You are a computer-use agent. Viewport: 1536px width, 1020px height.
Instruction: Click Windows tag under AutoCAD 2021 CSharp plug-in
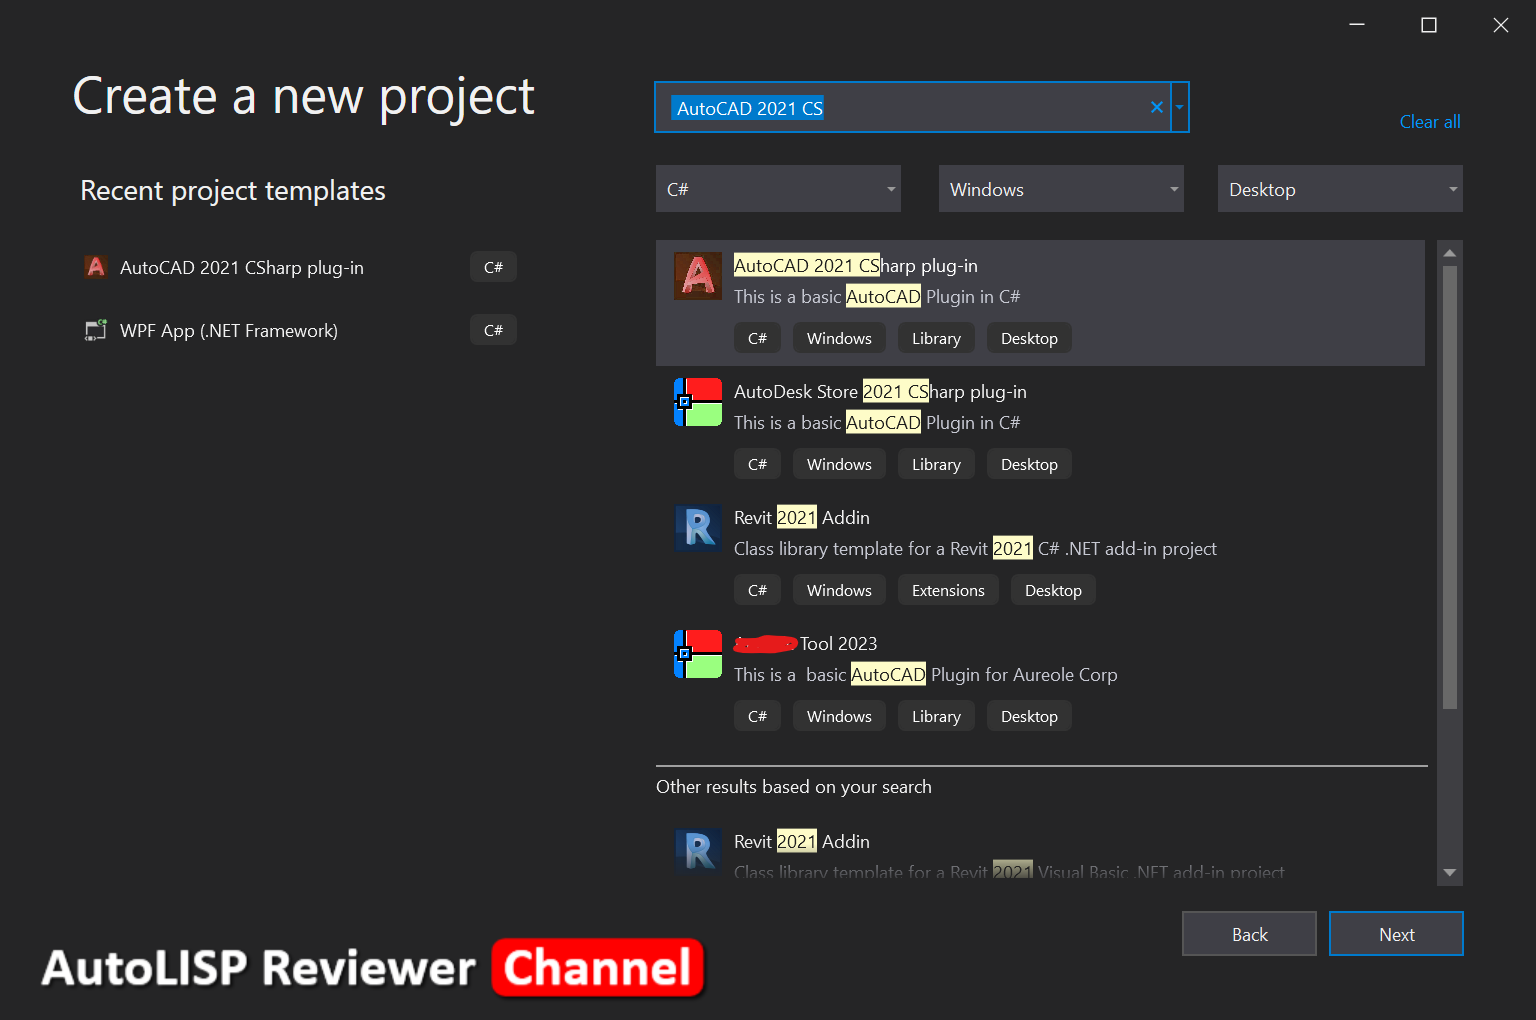tap(839, 338)
